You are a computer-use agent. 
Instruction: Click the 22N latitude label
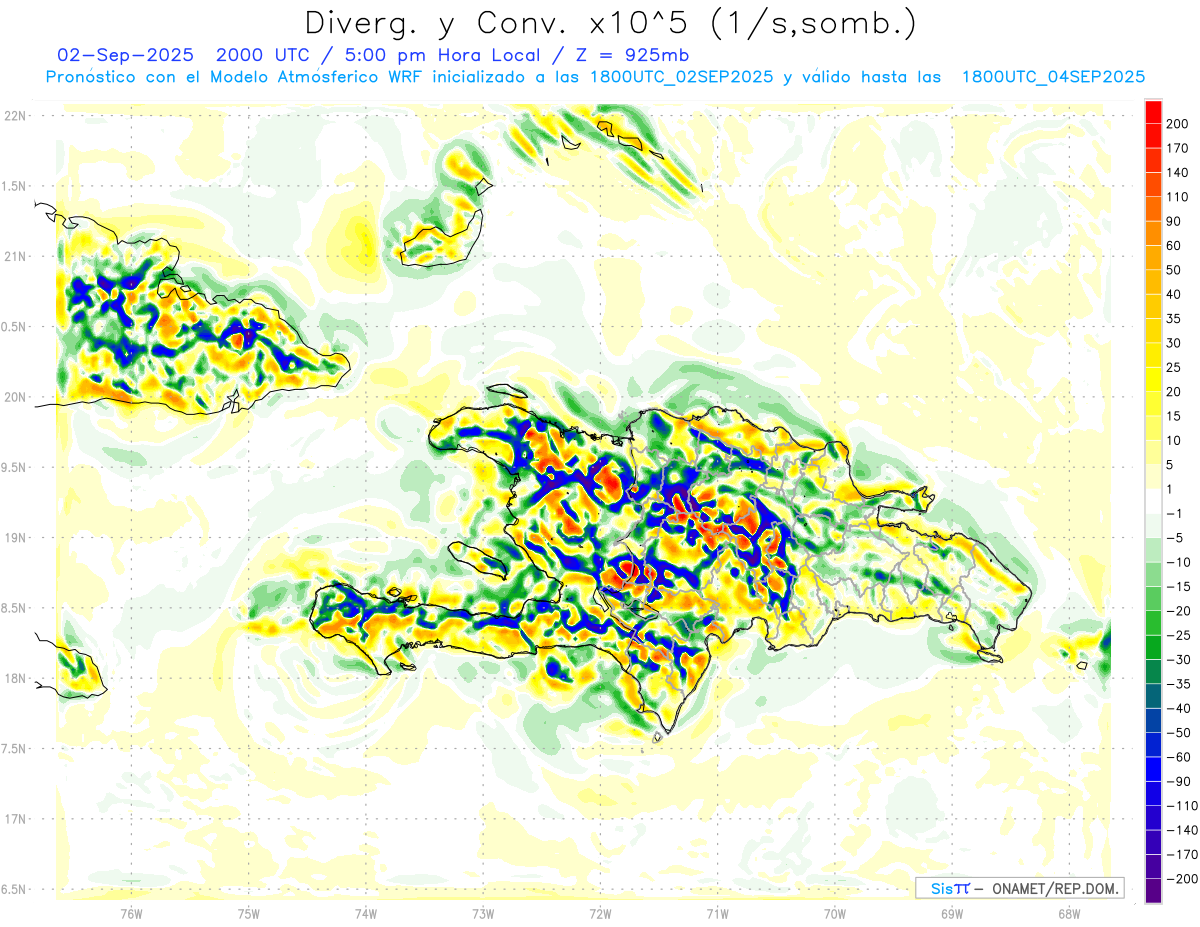click(x=16, y=116)
